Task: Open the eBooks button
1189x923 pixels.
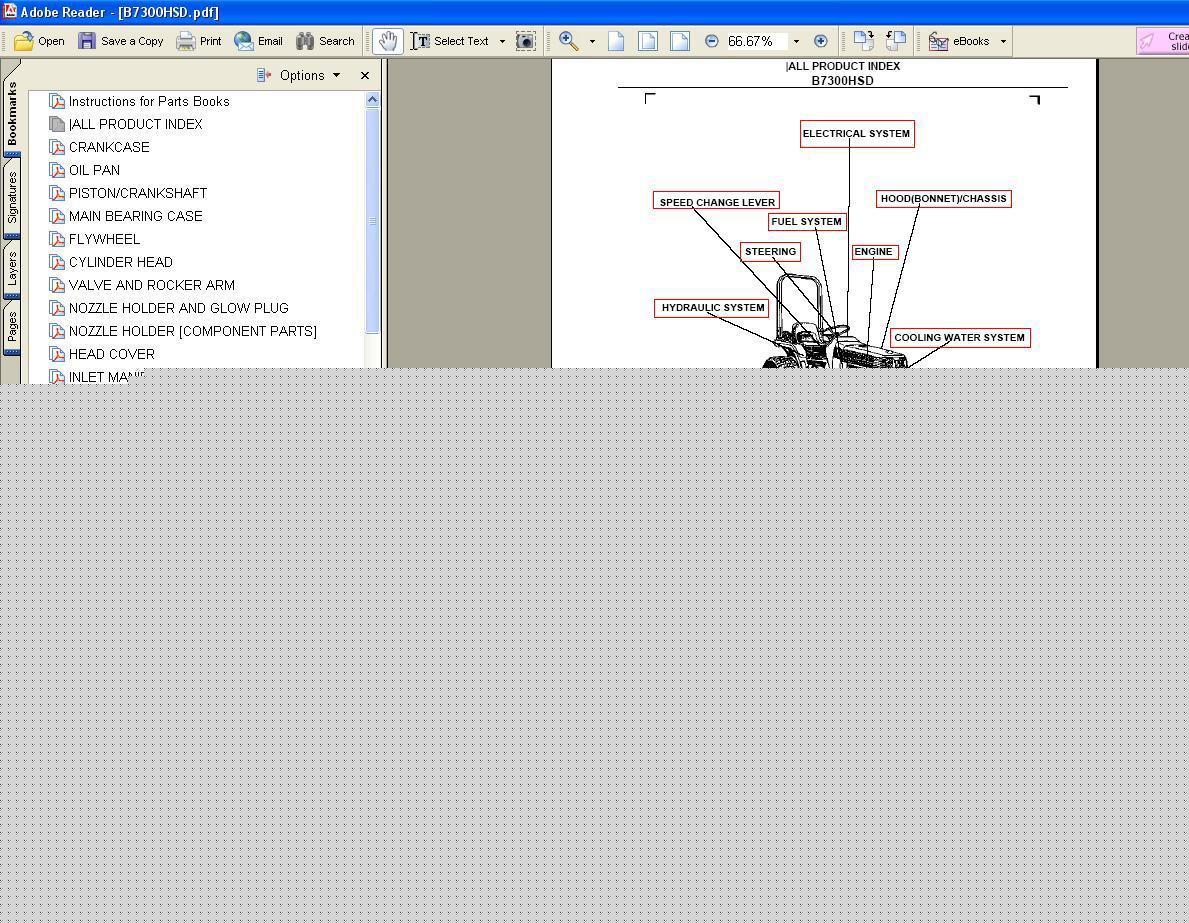Action: coord(959,41)
